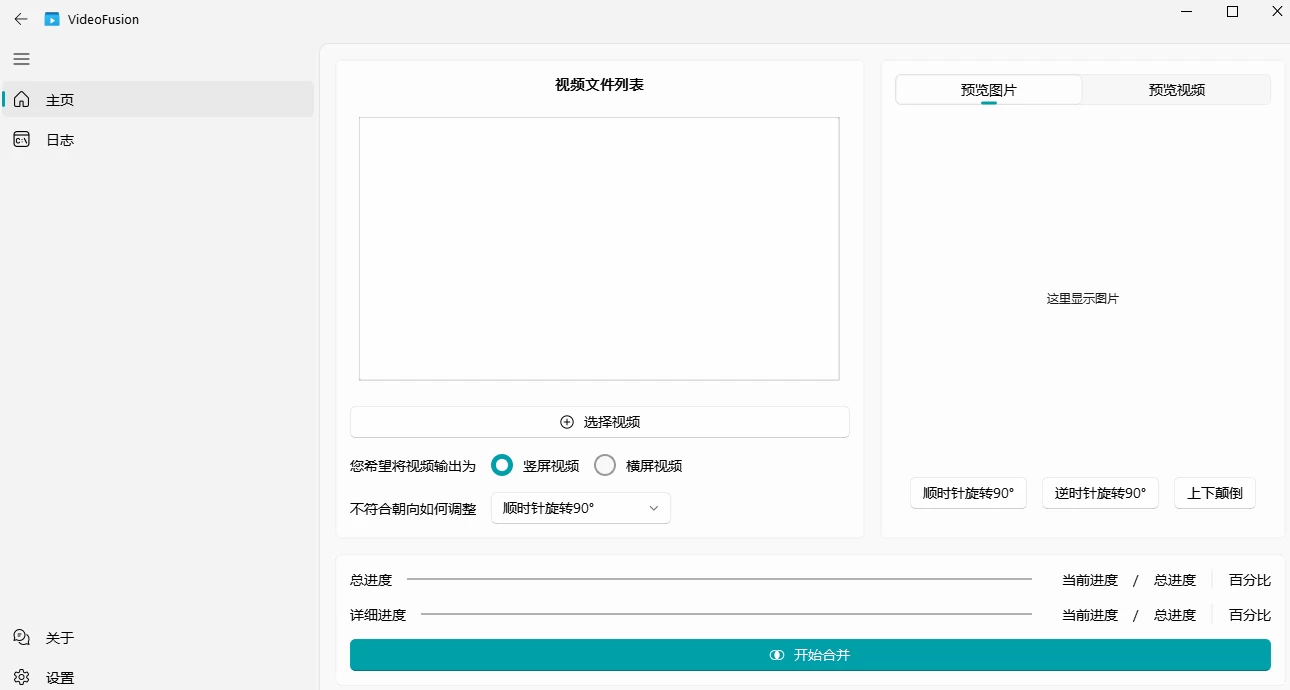Image resolution: width=1290 pixels, height=690 pixels.
Task: Click the 逆时针旋转90° button
Action: coord(1100,493)
